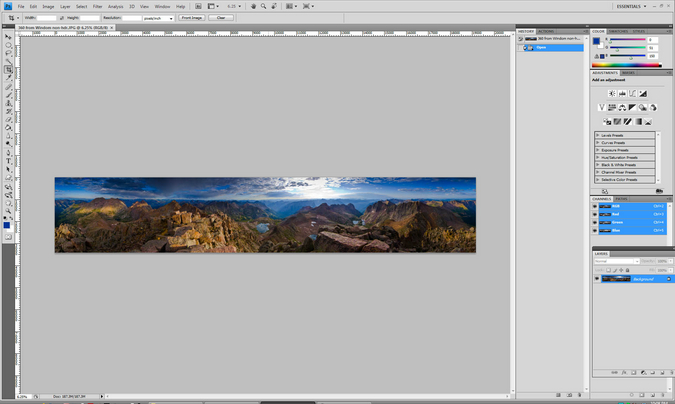675x404 pixels.
Task: Add a Levels adjustment
Action: tap(622, 93)
